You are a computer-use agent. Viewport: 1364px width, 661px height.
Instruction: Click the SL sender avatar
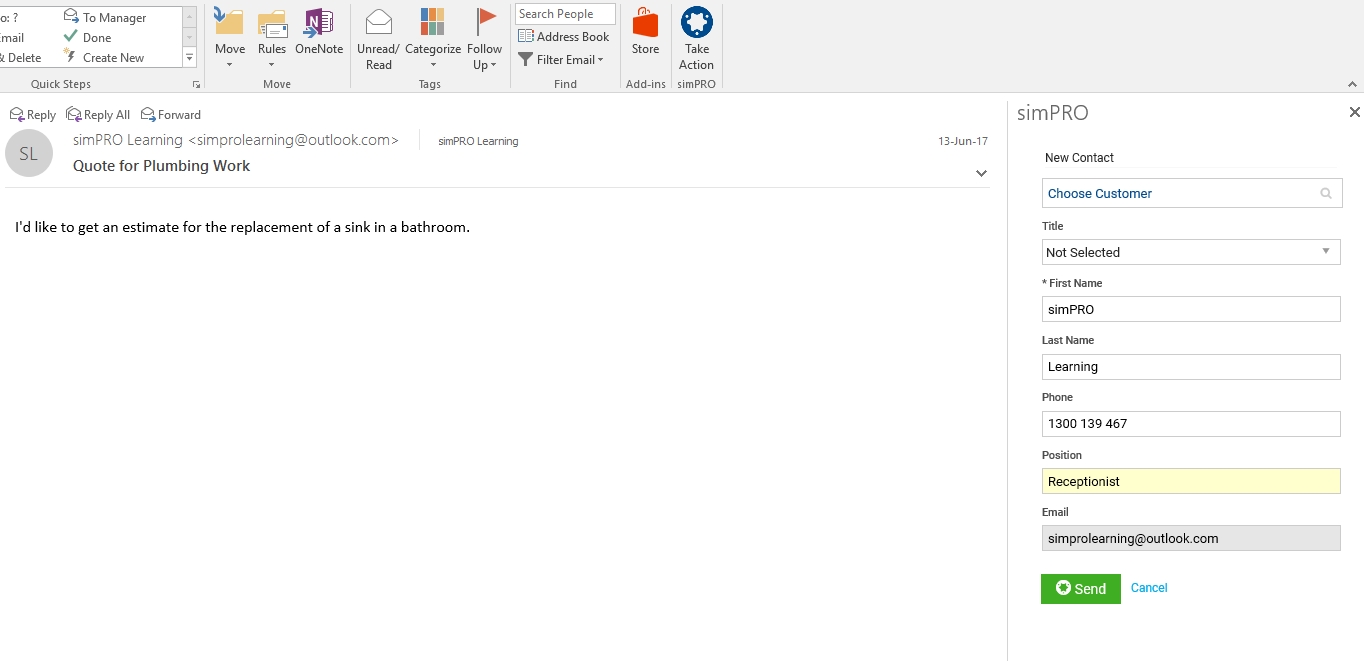coord(29,154)
